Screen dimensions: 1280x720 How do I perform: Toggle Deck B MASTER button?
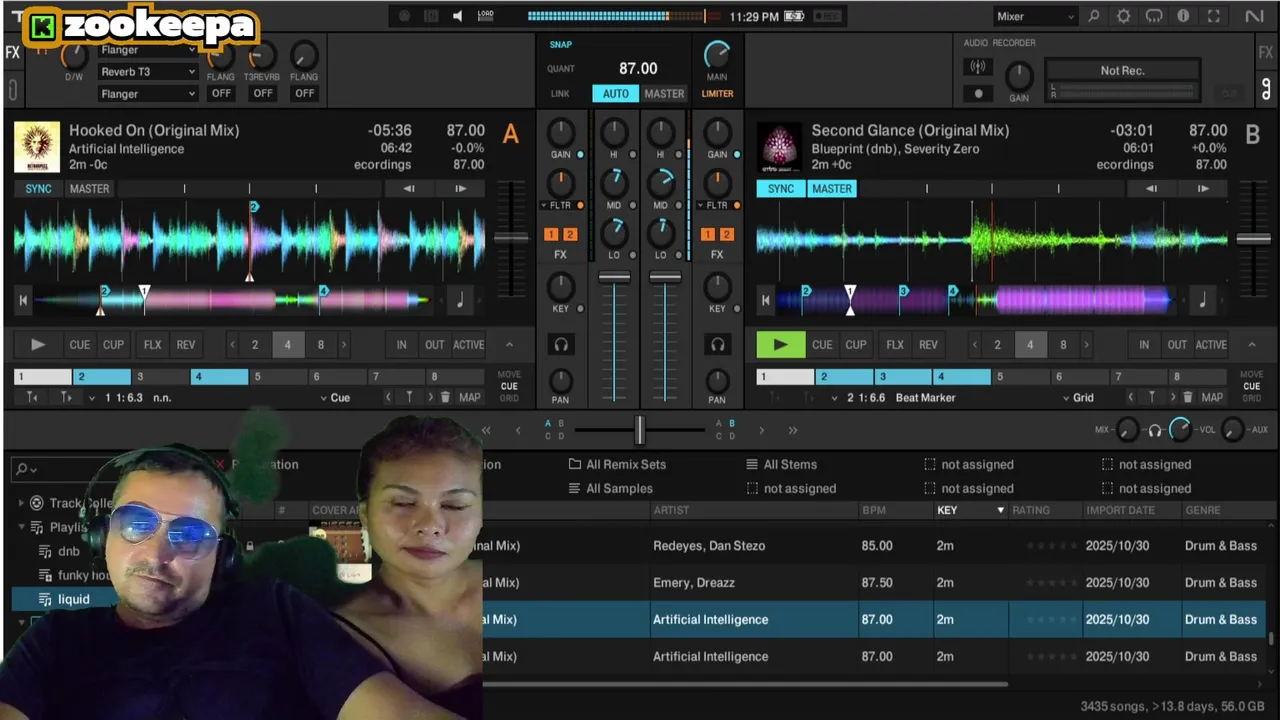tap(832, 188)
